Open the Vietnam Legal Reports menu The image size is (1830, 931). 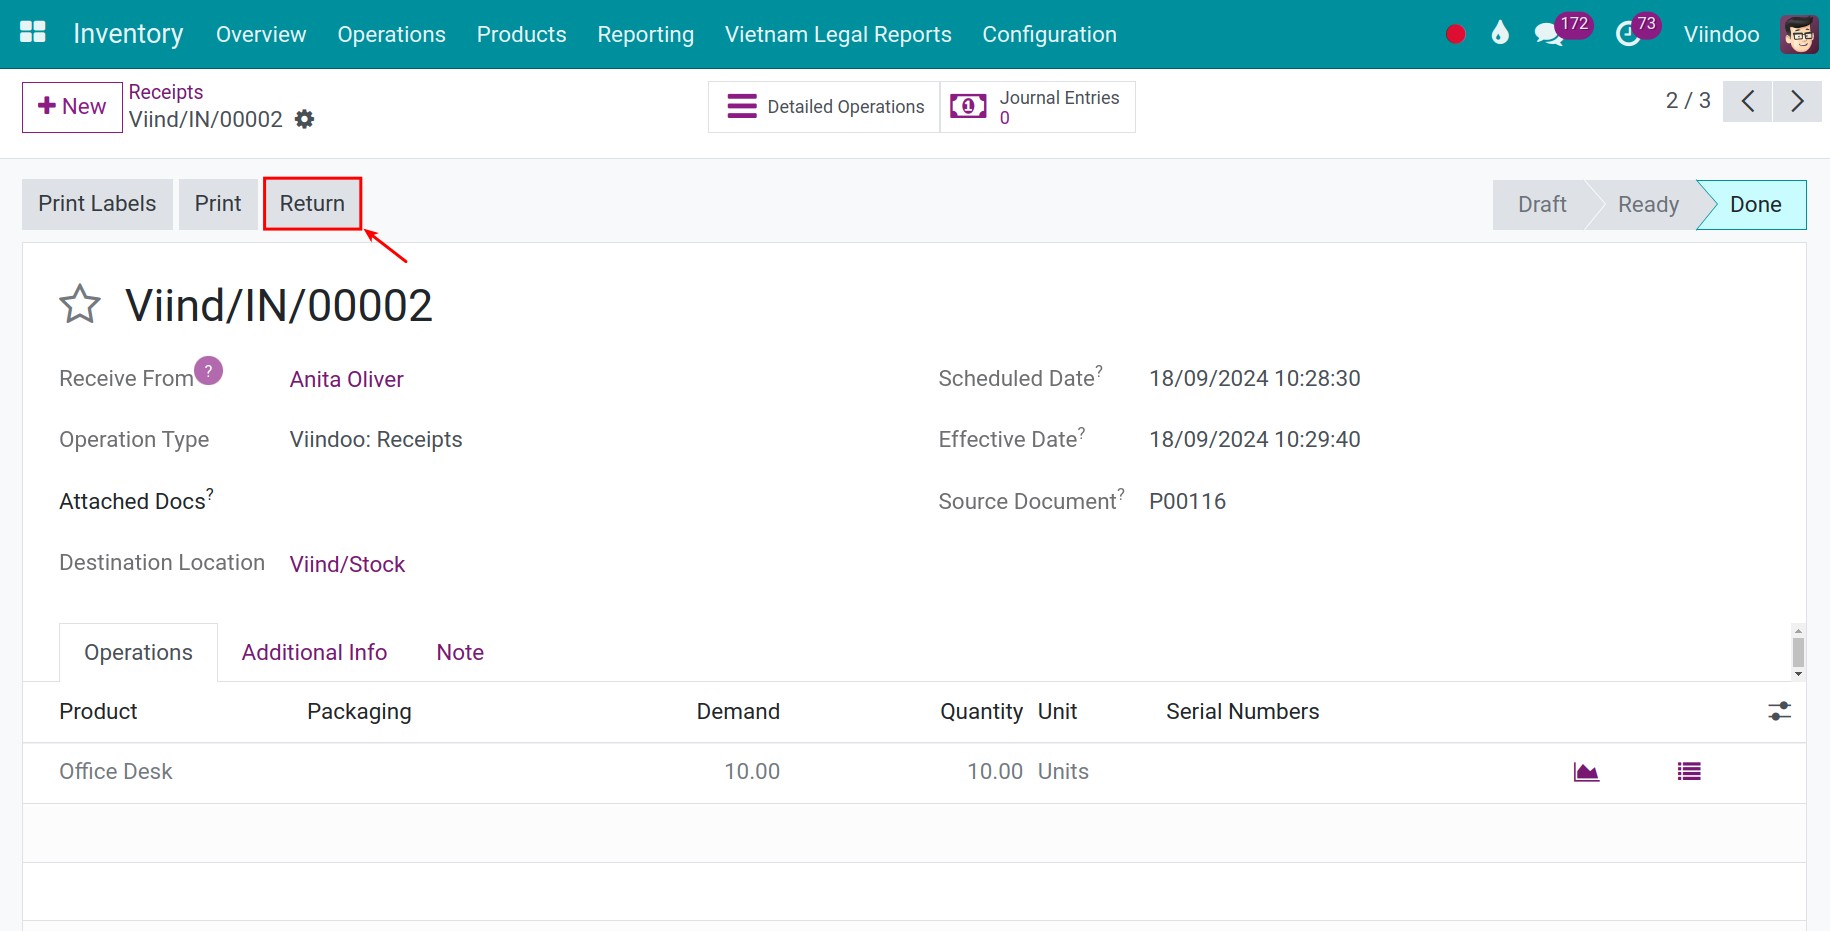tap(838, 34)
